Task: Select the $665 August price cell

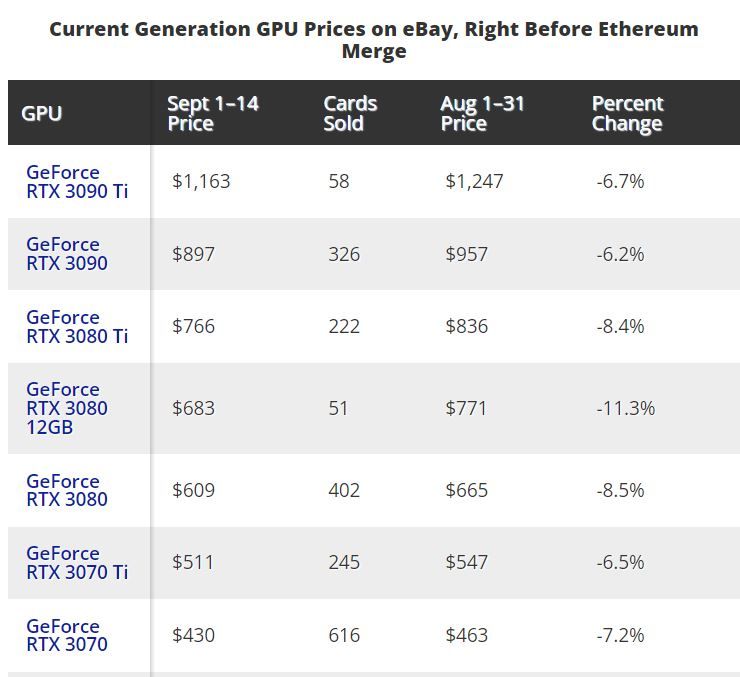Action: pos(466,490)
